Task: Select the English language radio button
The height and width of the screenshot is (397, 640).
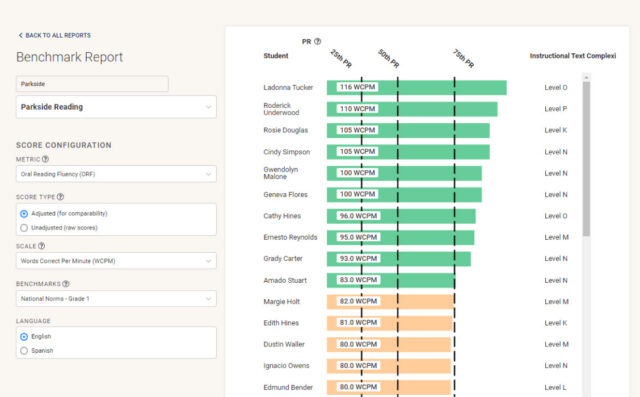Action: [x=24, y=337]
